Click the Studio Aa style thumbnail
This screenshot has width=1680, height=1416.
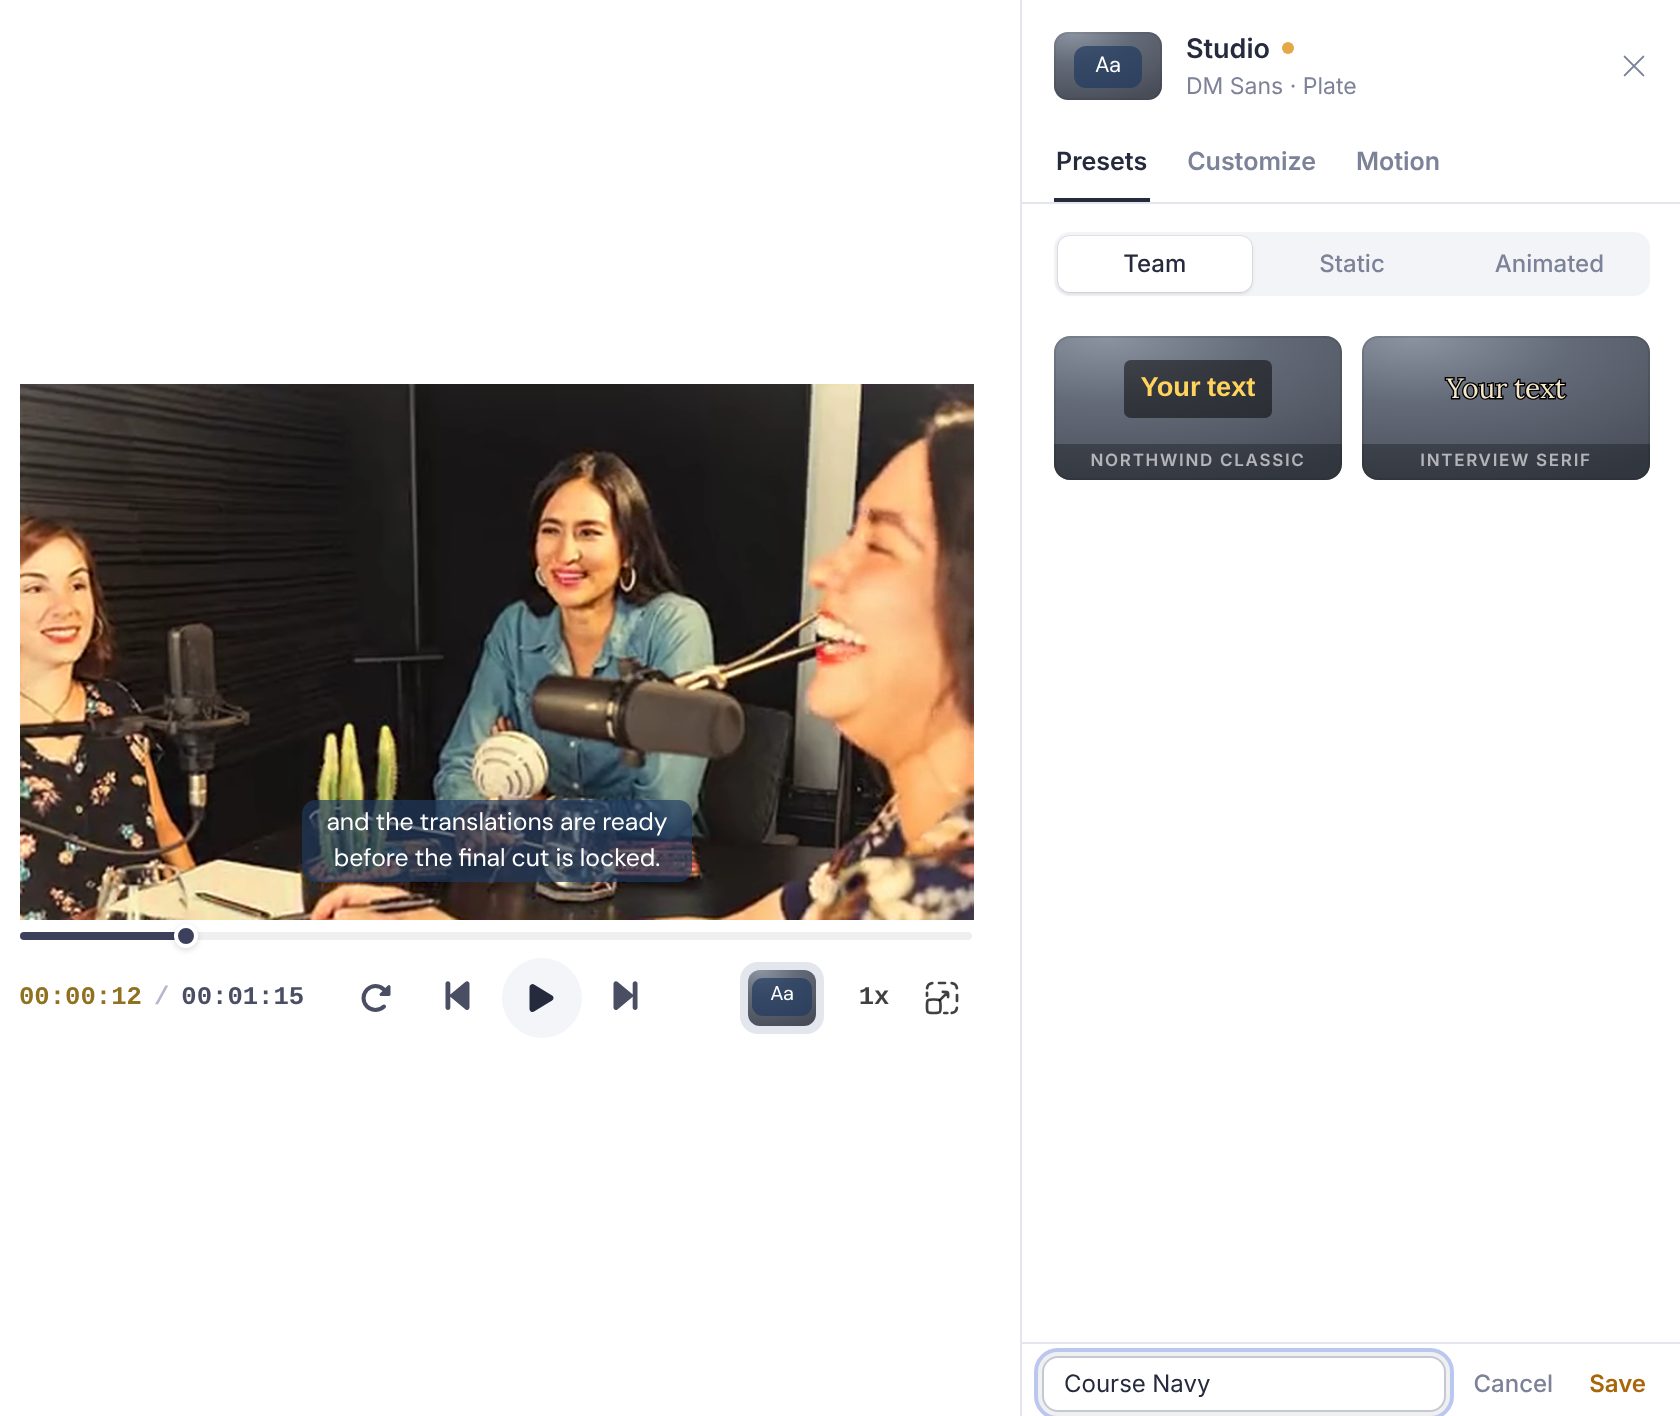click(1107, 66)
